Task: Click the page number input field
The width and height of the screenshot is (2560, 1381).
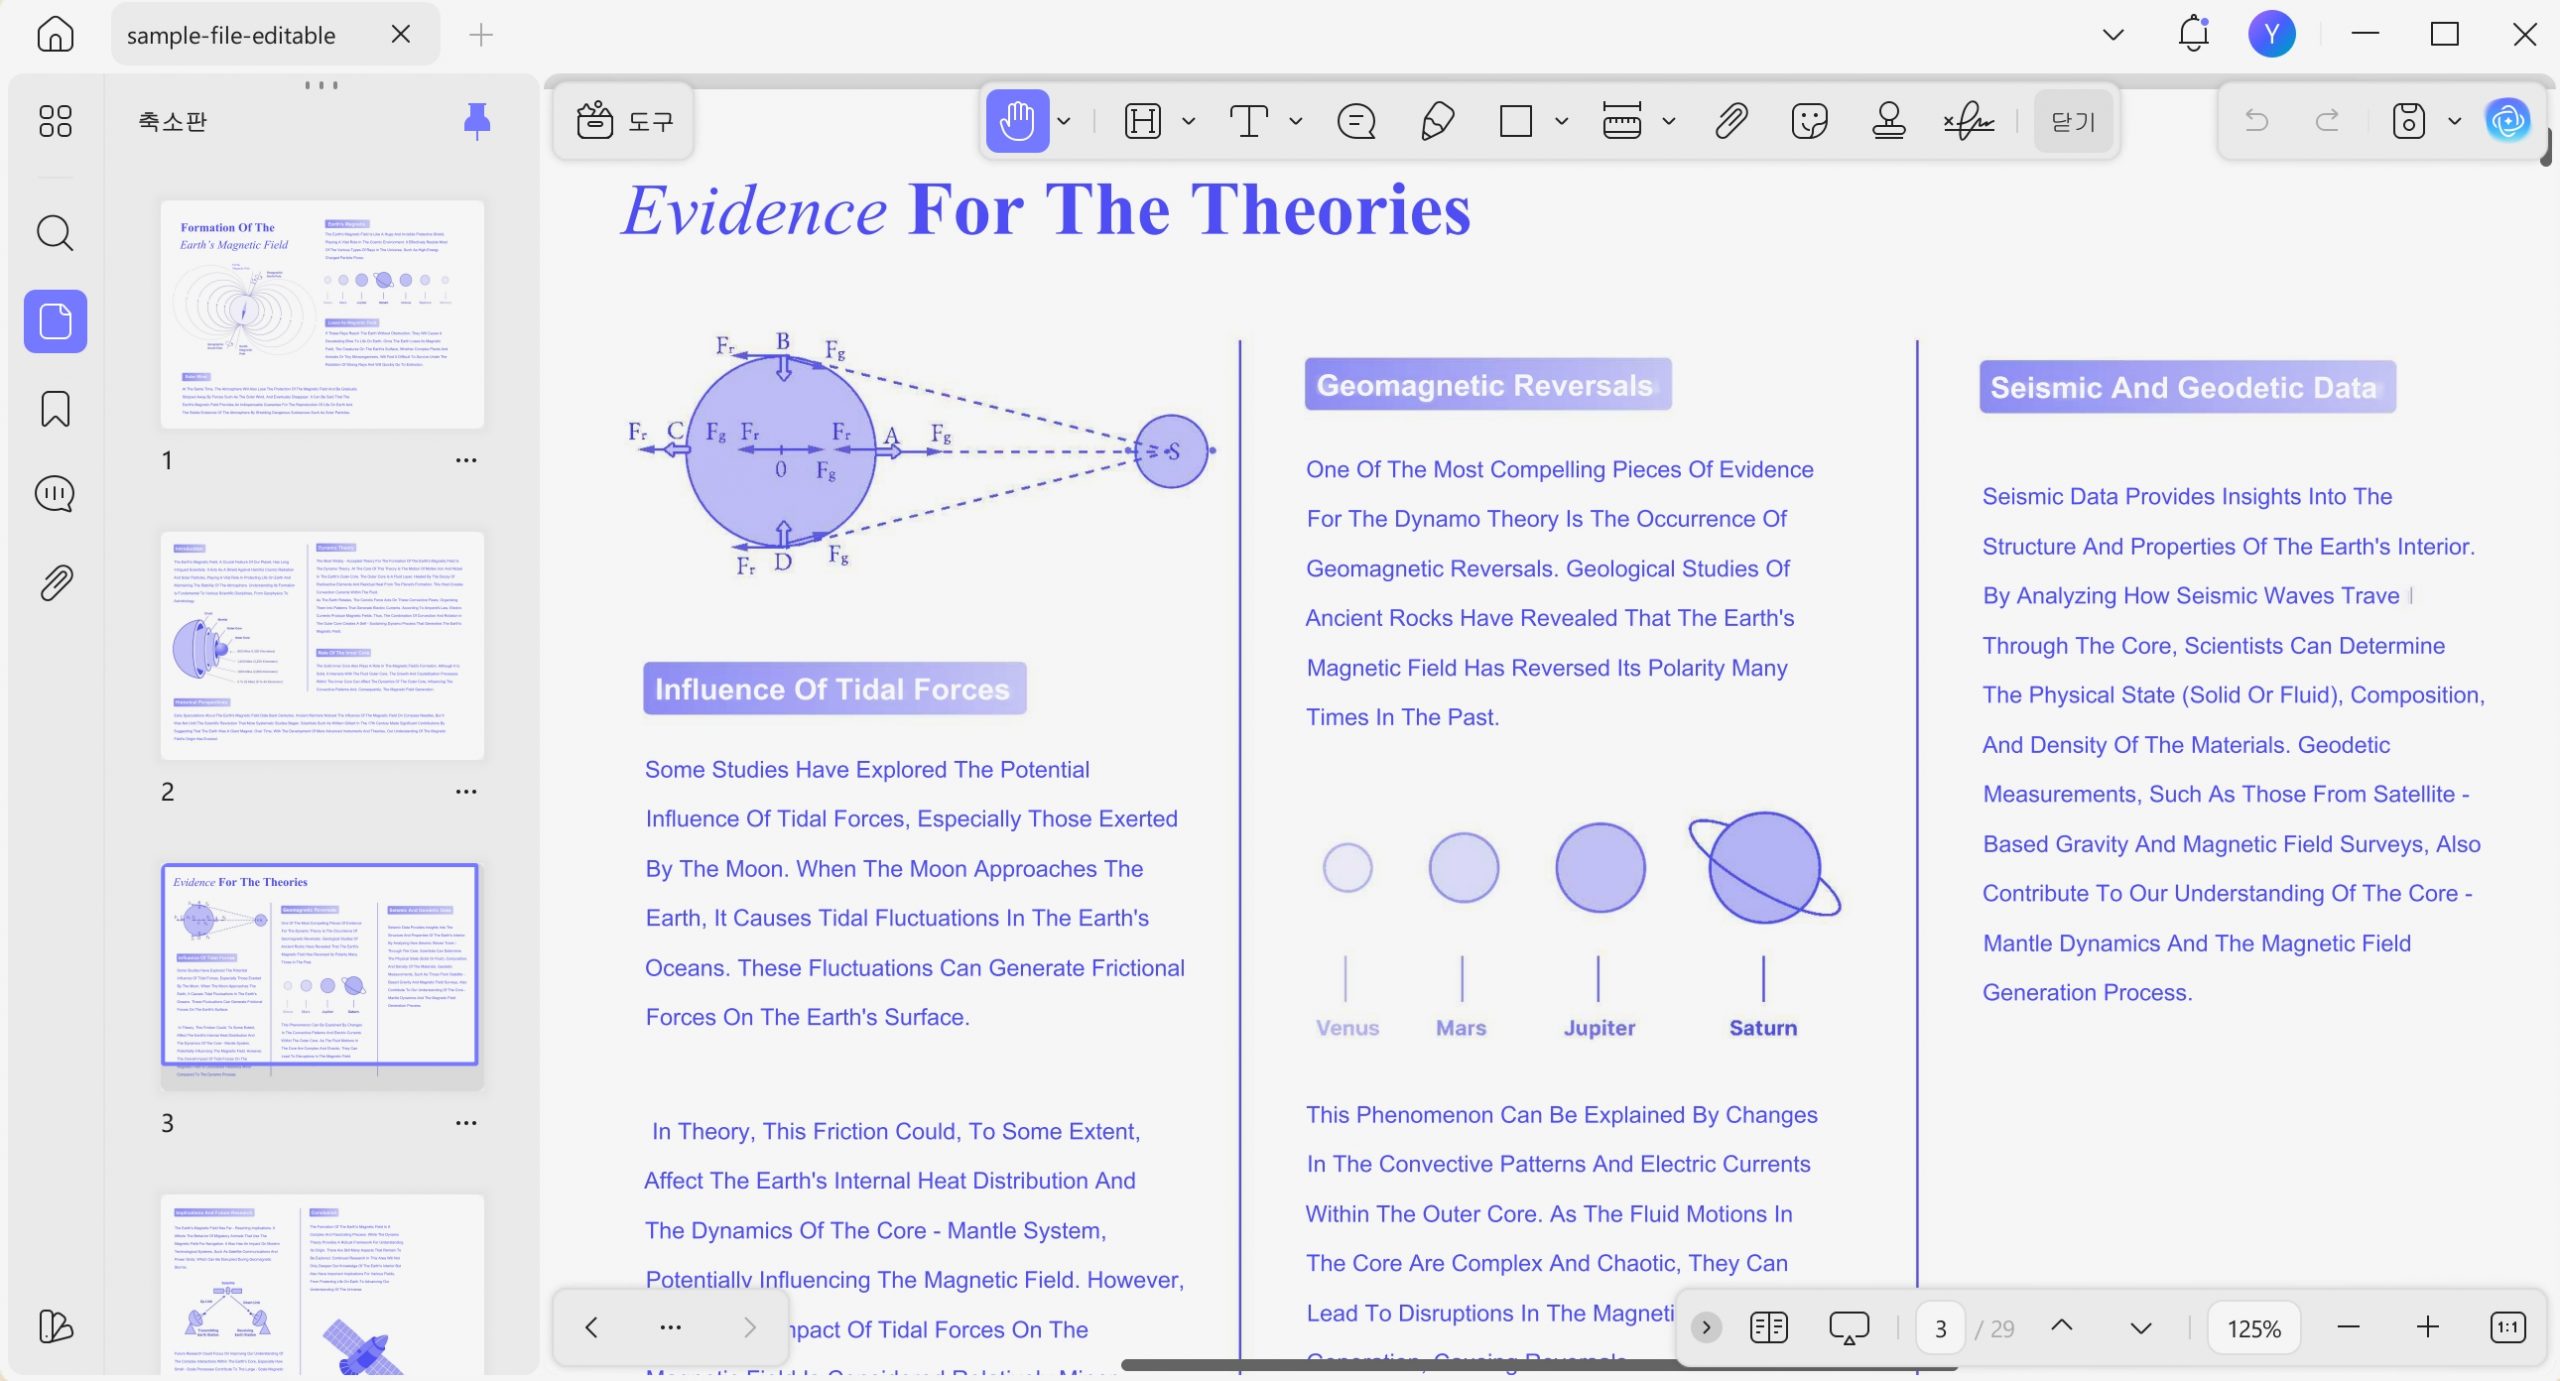Action: tap(1941, 1328)
